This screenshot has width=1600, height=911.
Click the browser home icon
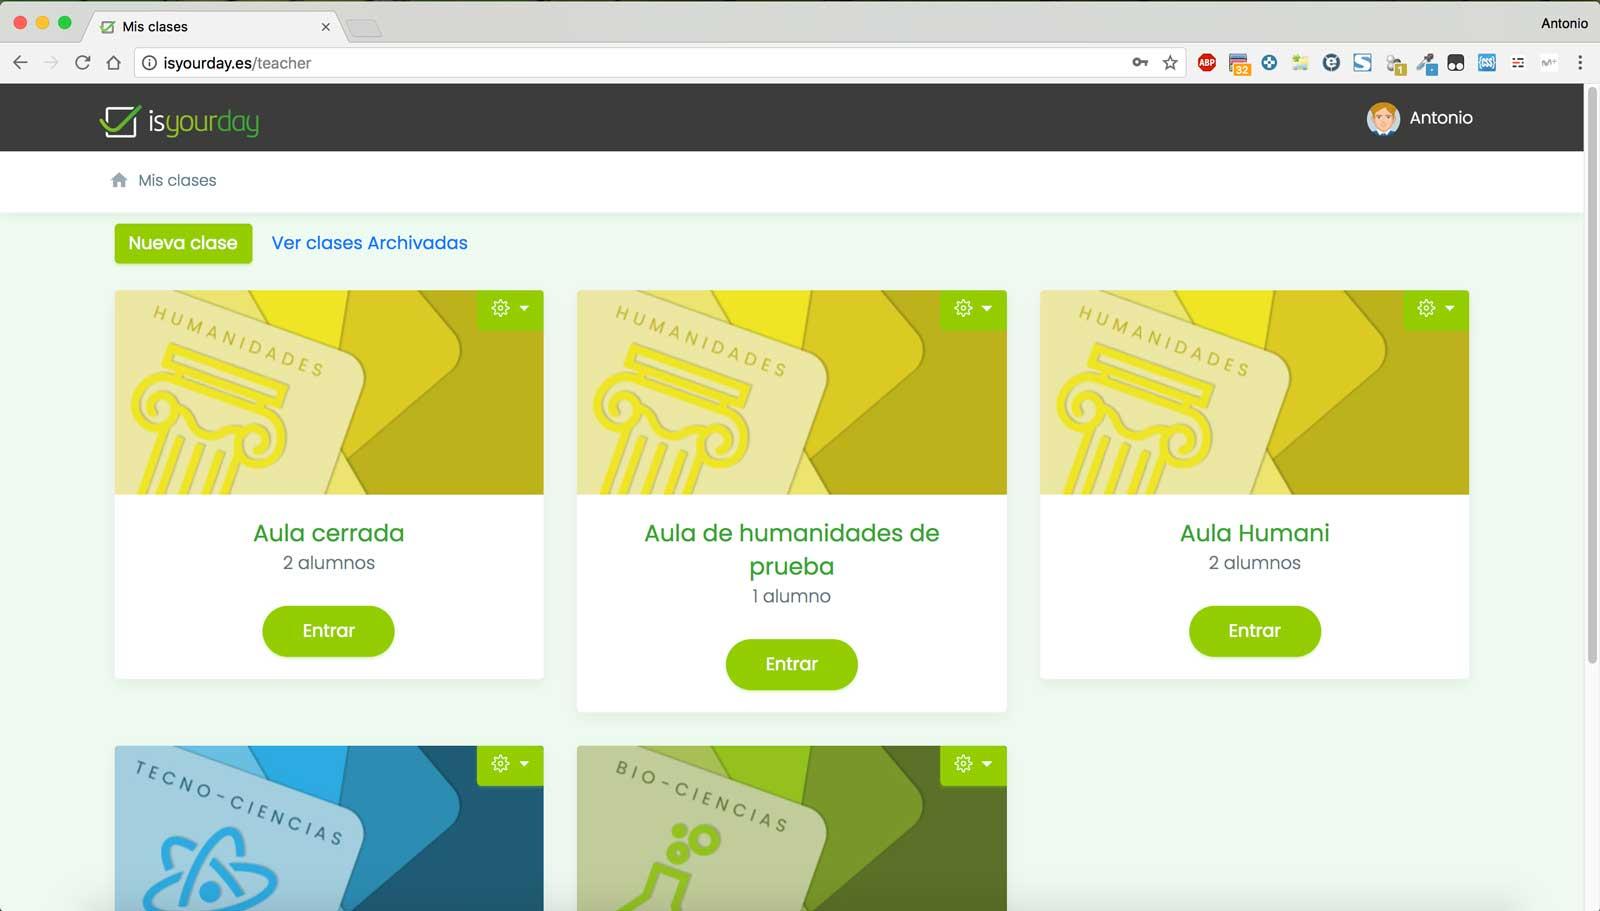tap(115, 62)
